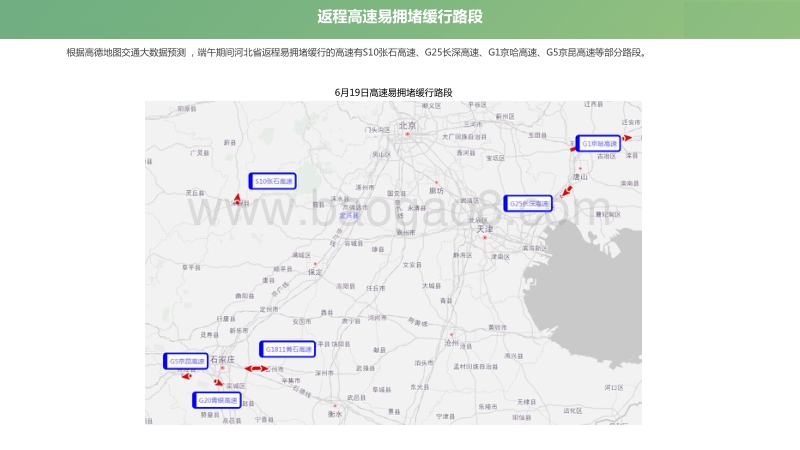Viewport: 800px width, 450px height.
Task: Click the 阜平县 map label
Action: tap(191, 267)
